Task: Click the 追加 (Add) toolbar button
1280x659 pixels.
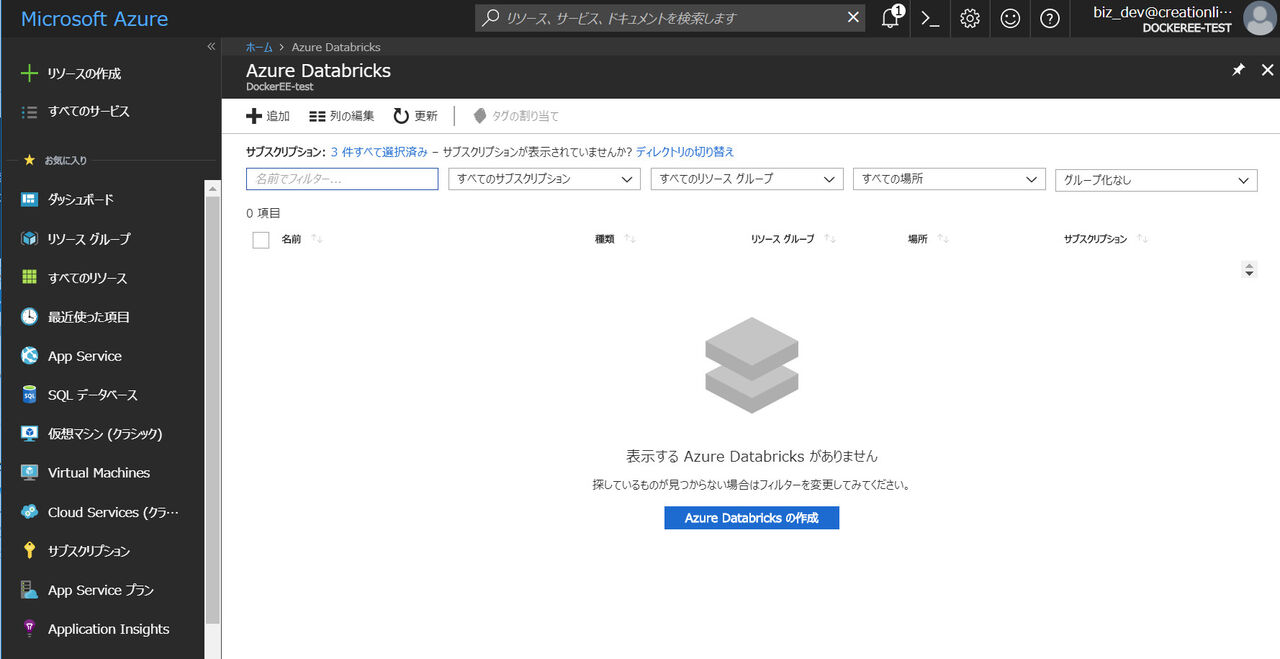Action: point(268,116)
